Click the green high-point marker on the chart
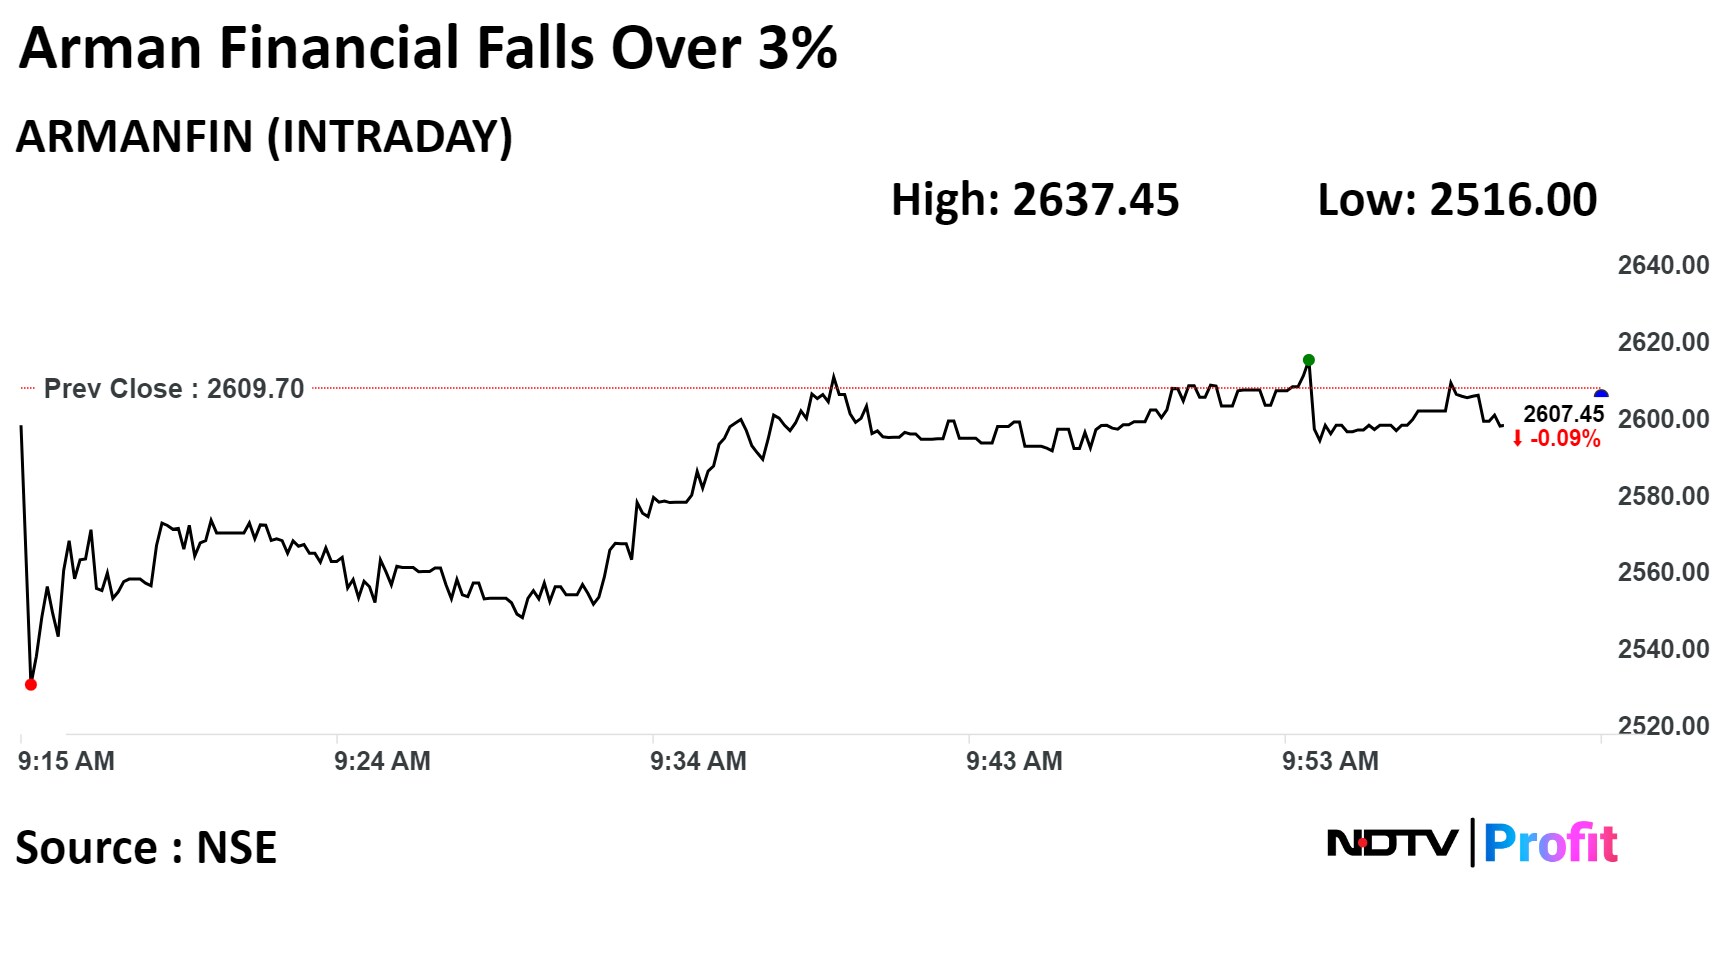Image resolution: width=1728 pixels, height=972 pixels. tap(1309, 360)
